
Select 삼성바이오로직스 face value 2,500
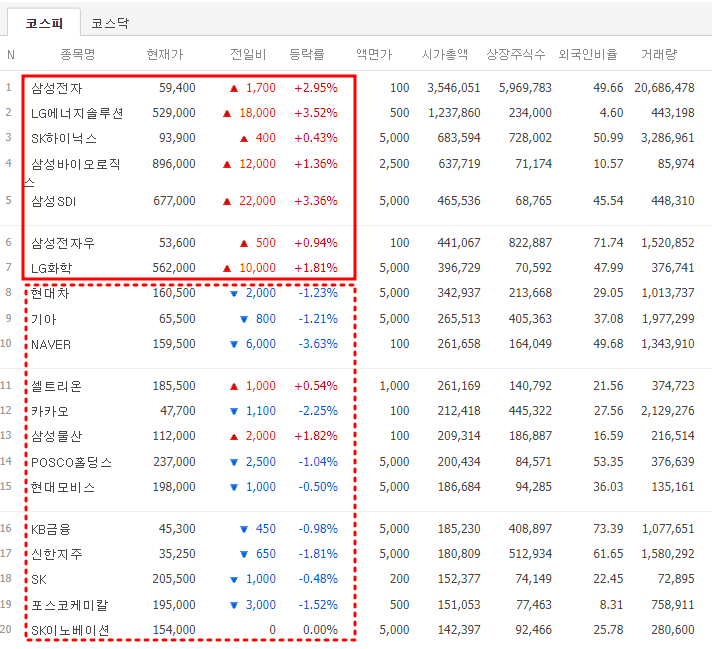click(x=394, y=163)
